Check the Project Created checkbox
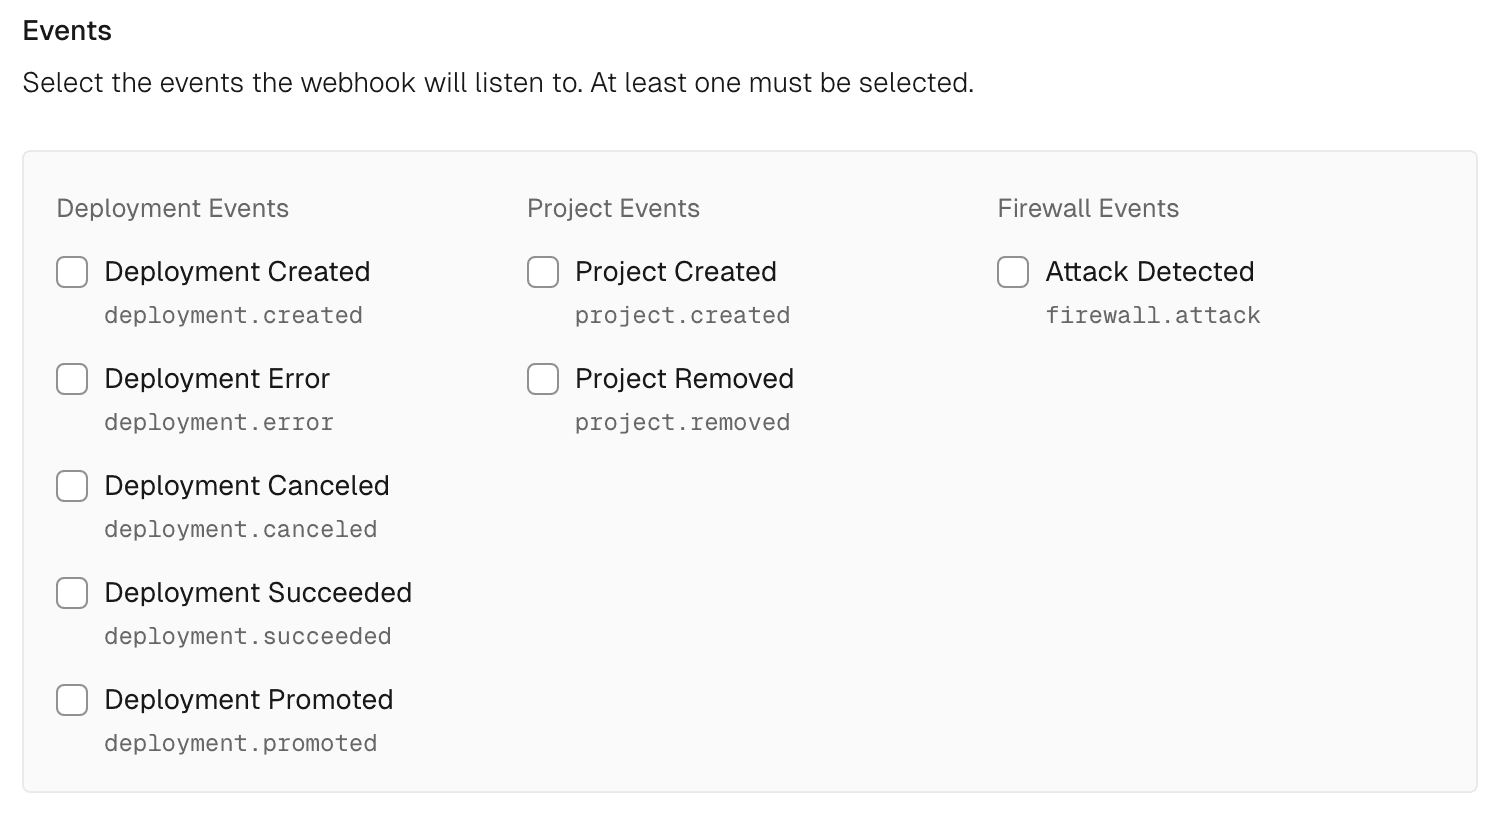 coord(542,271)
